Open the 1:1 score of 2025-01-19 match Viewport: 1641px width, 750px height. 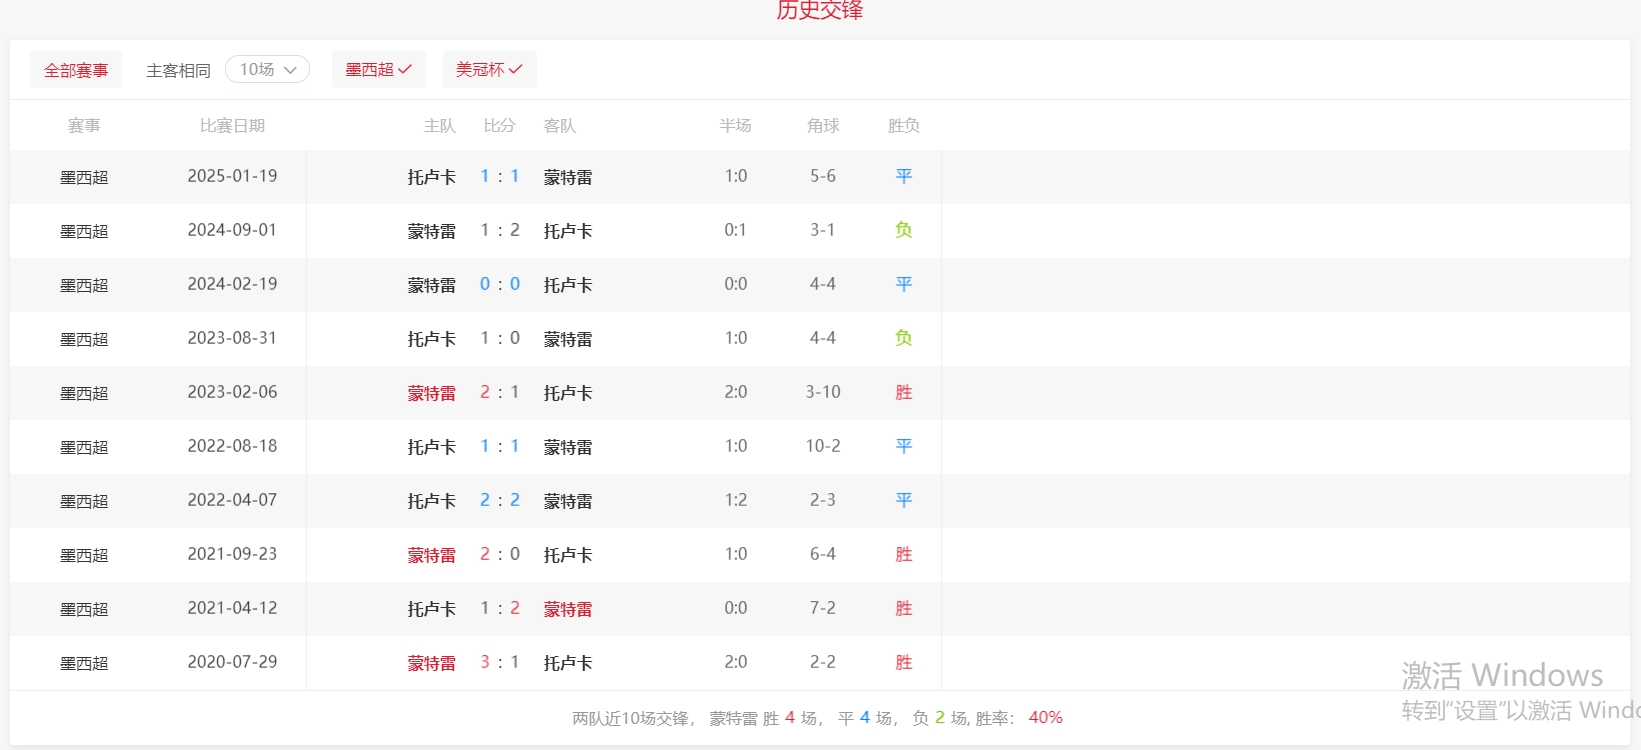499,176
